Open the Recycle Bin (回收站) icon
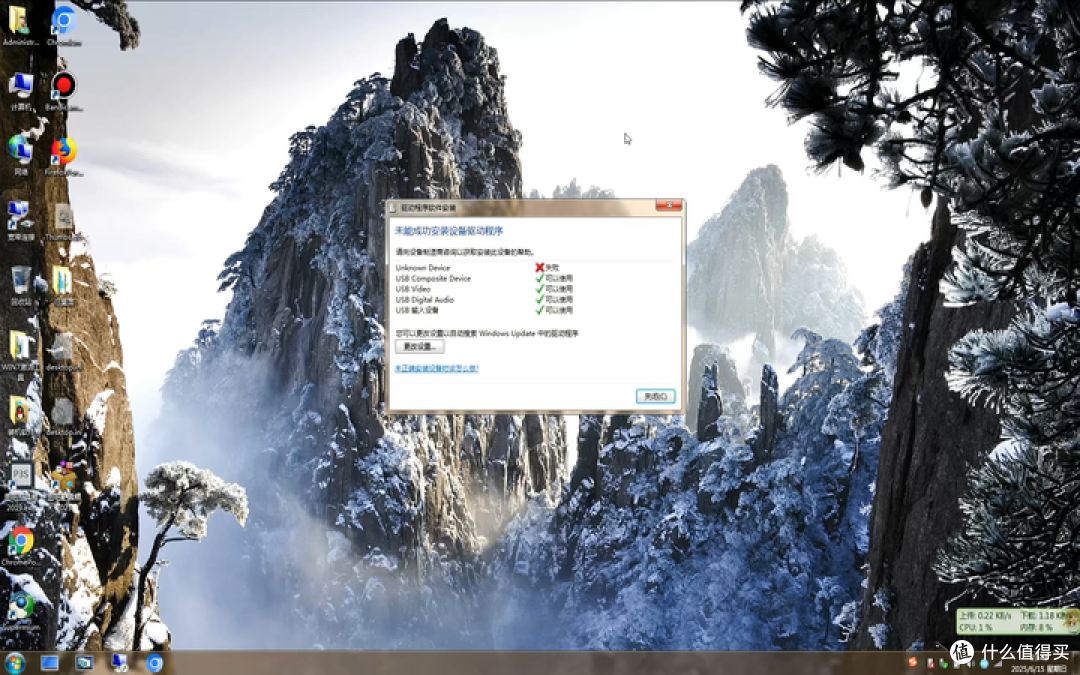This screenshot has height=675, width=1080. [x=21, y=284]
